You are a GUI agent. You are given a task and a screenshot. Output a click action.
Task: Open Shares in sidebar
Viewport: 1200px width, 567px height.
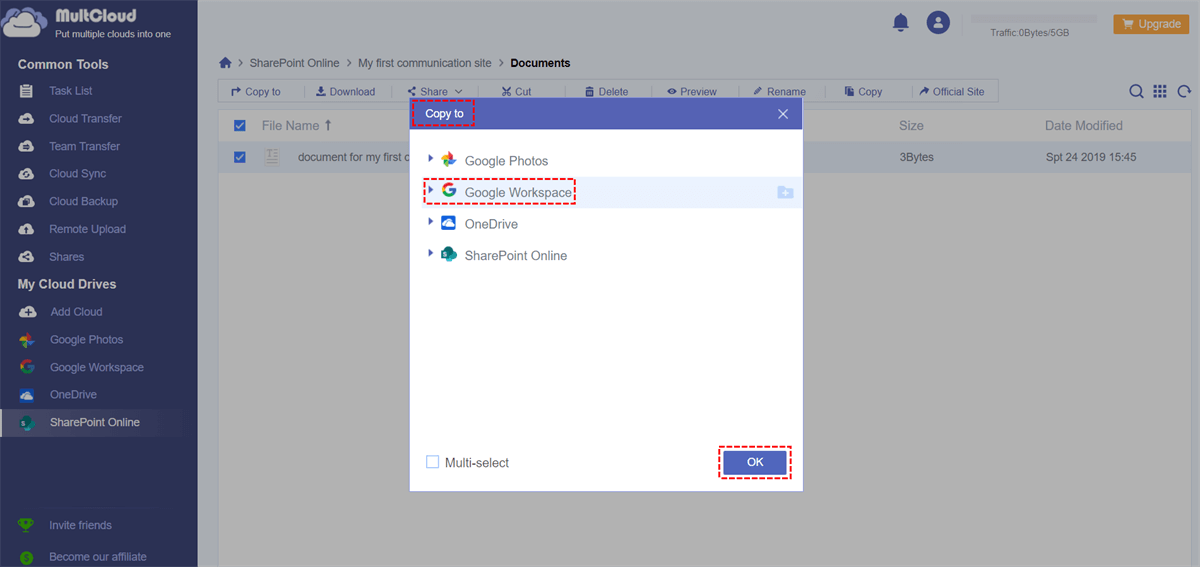67,257
